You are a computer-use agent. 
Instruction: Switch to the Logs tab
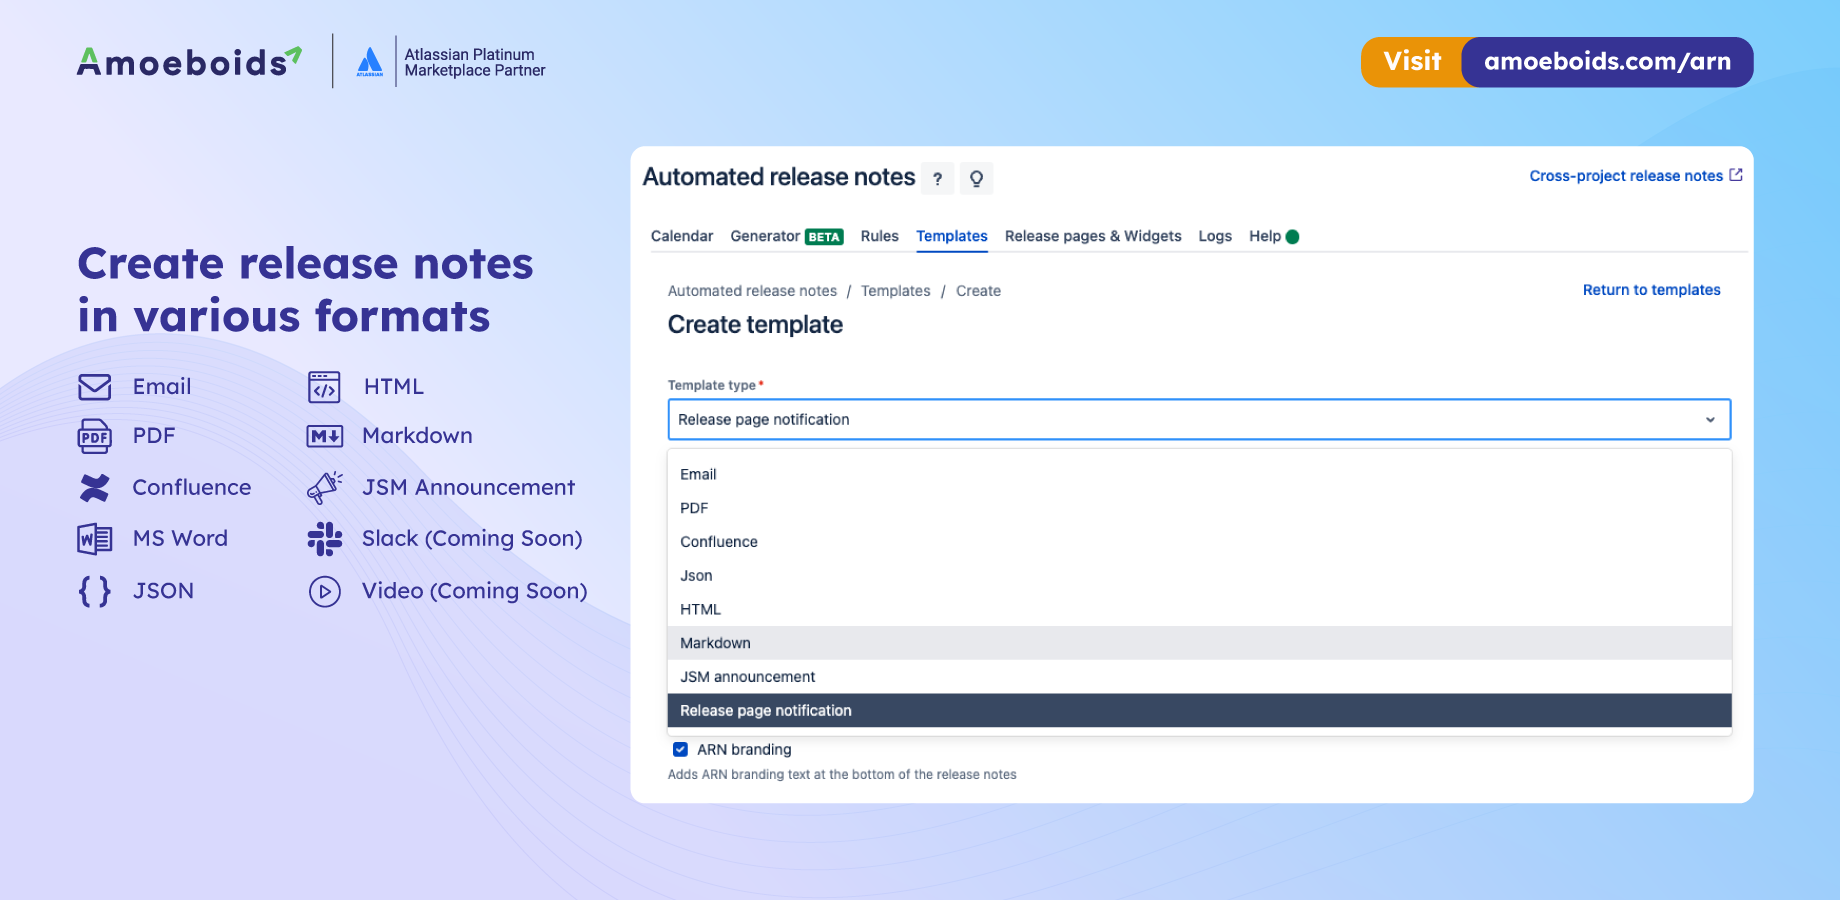(x=1215, y=236)
